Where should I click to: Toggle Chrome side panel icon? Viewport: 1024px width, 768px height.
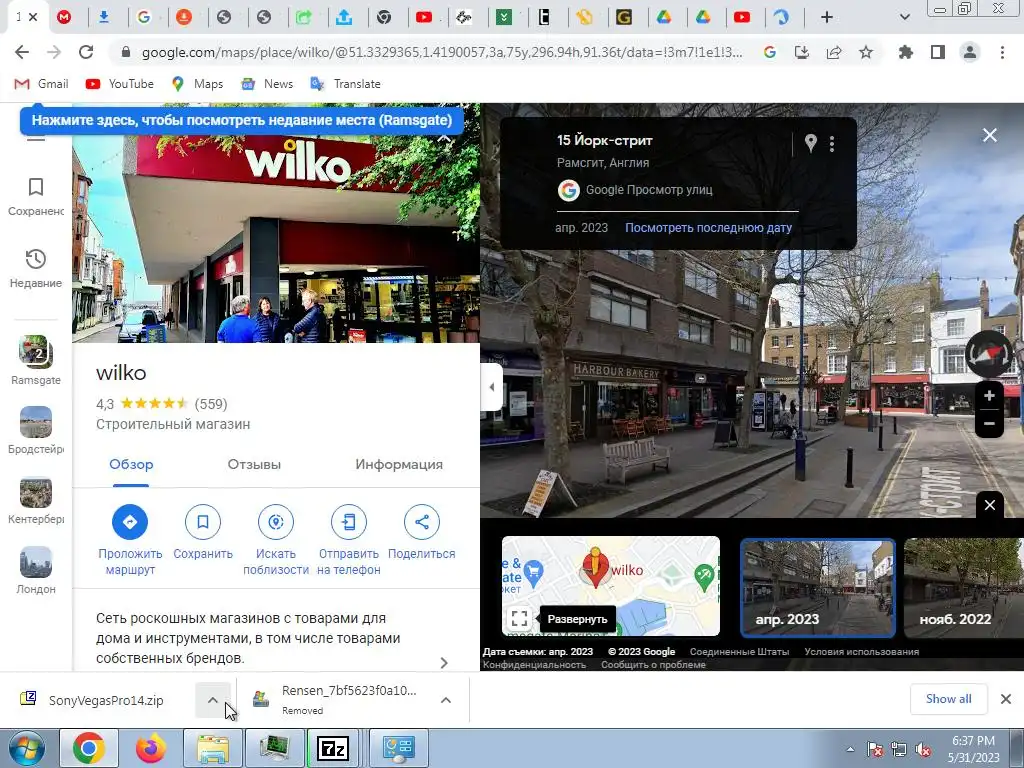938,52
